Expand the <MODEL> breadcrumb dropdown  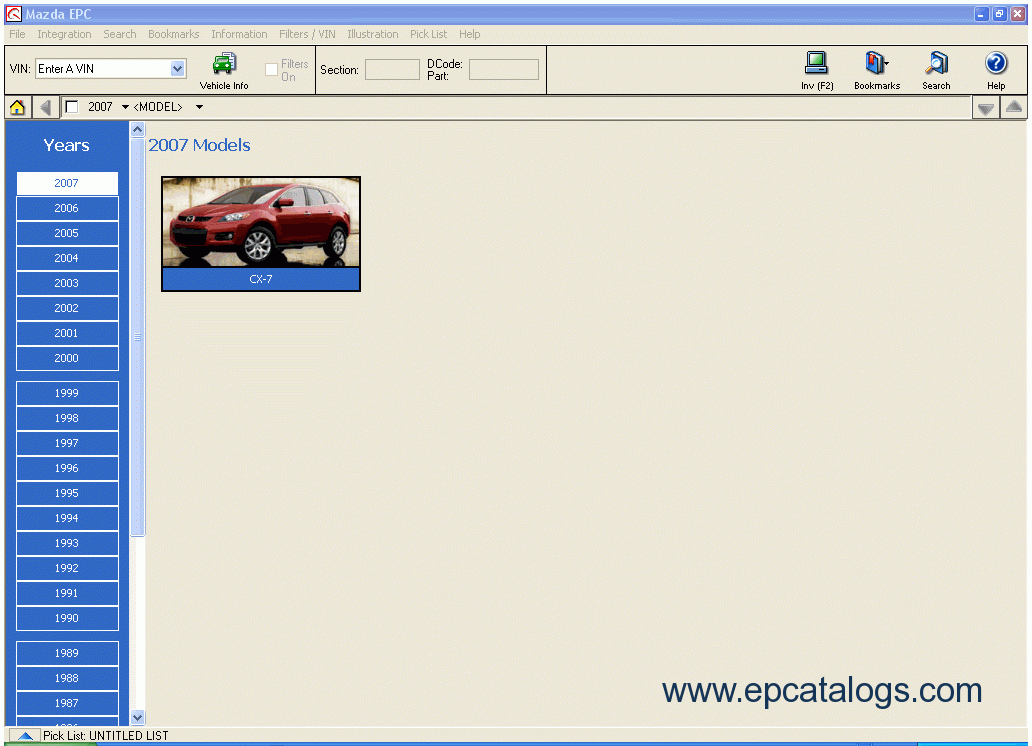pyautogui.click(x=199, y=107)
